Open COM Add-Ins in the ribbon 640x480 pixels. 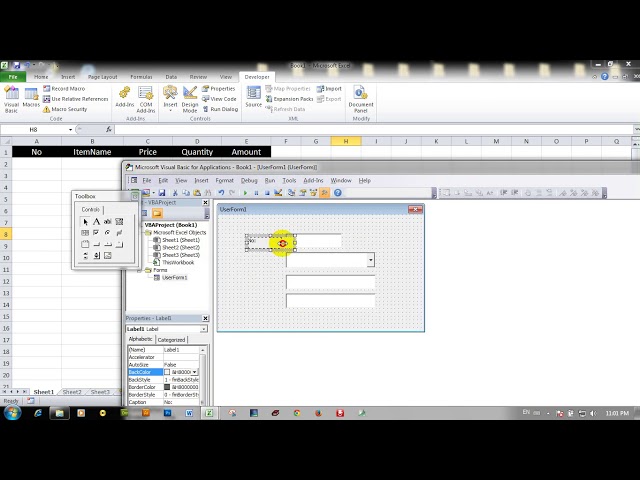click(x=146, y=99)
